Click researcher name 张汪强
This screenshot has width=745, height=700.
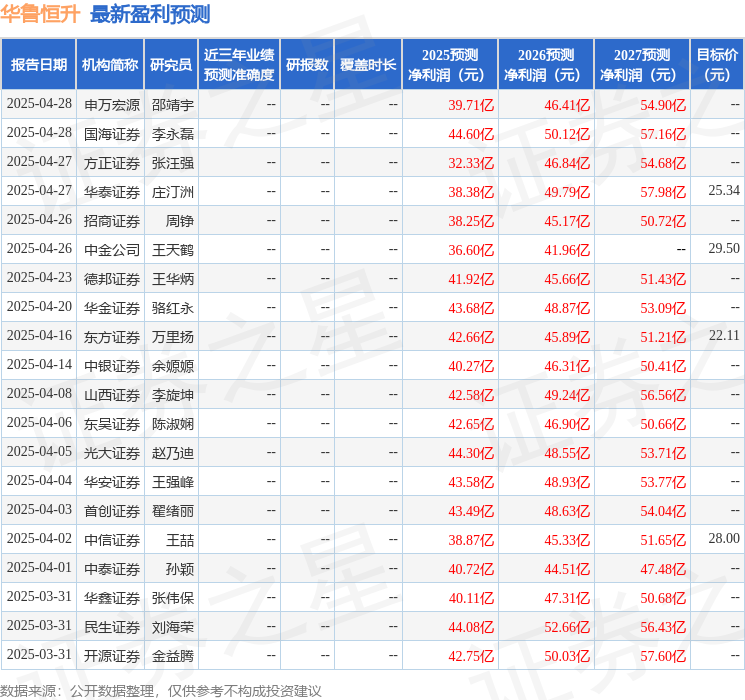pyautogui.click(x=173, y=163)
